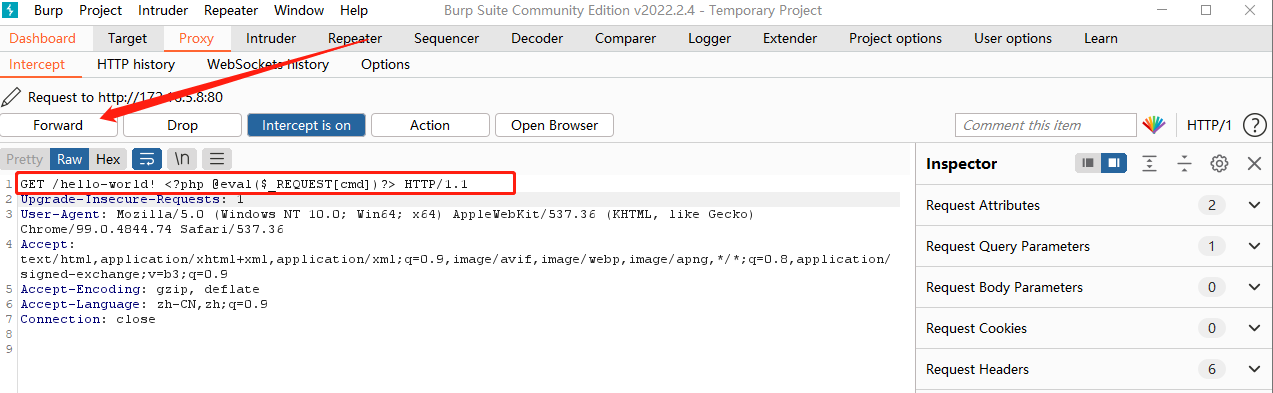The height and width of the screenshot is (393, 1273).
Task: Open the Action dropdown menu
Action: [430, 125]
